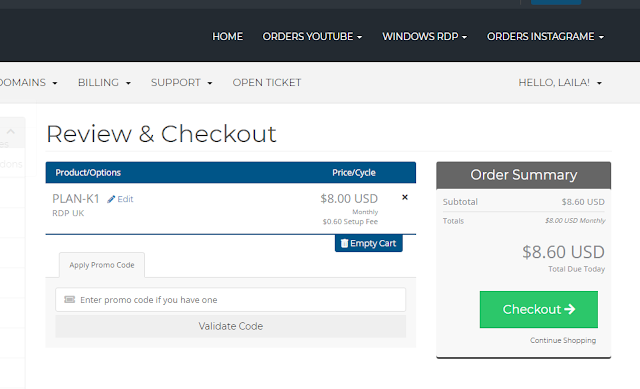Click the Total Due Today label
640x389 pixels.
pyautogui.click(x=576, y=269)
